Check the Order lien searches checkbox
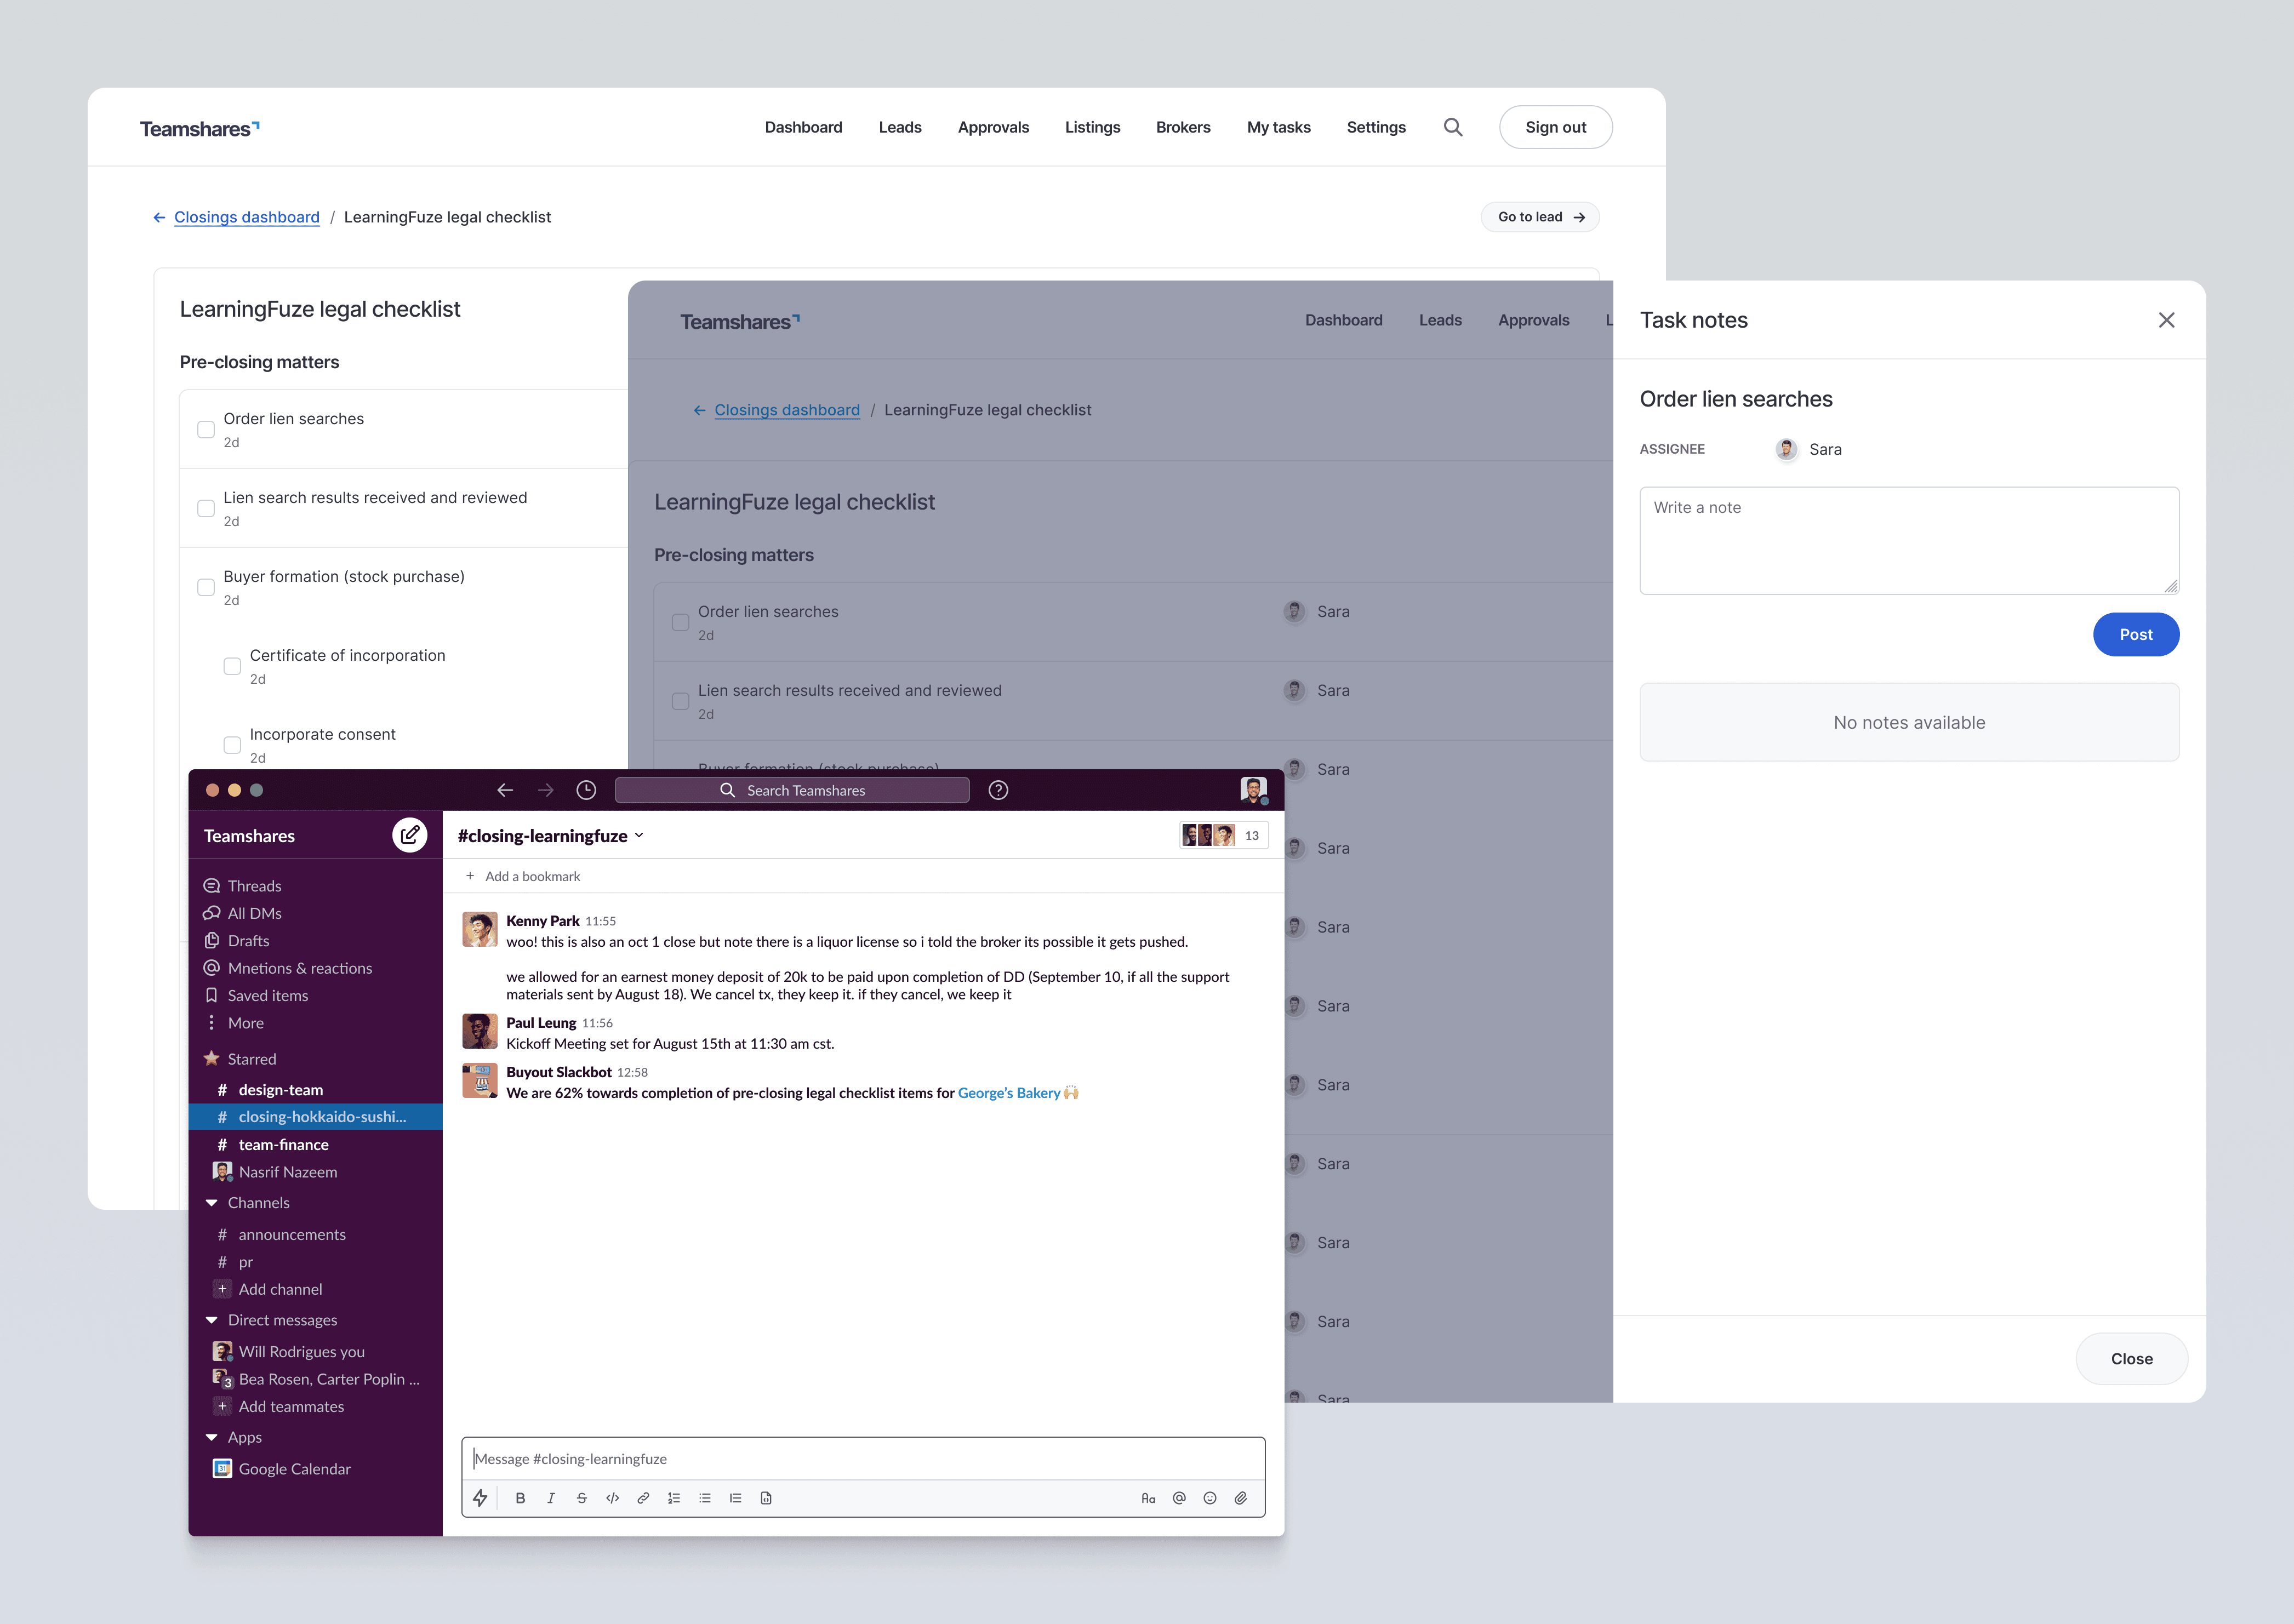Image resolution: width=2294 pixels, height=1624 pixels. tap(206, 429)
